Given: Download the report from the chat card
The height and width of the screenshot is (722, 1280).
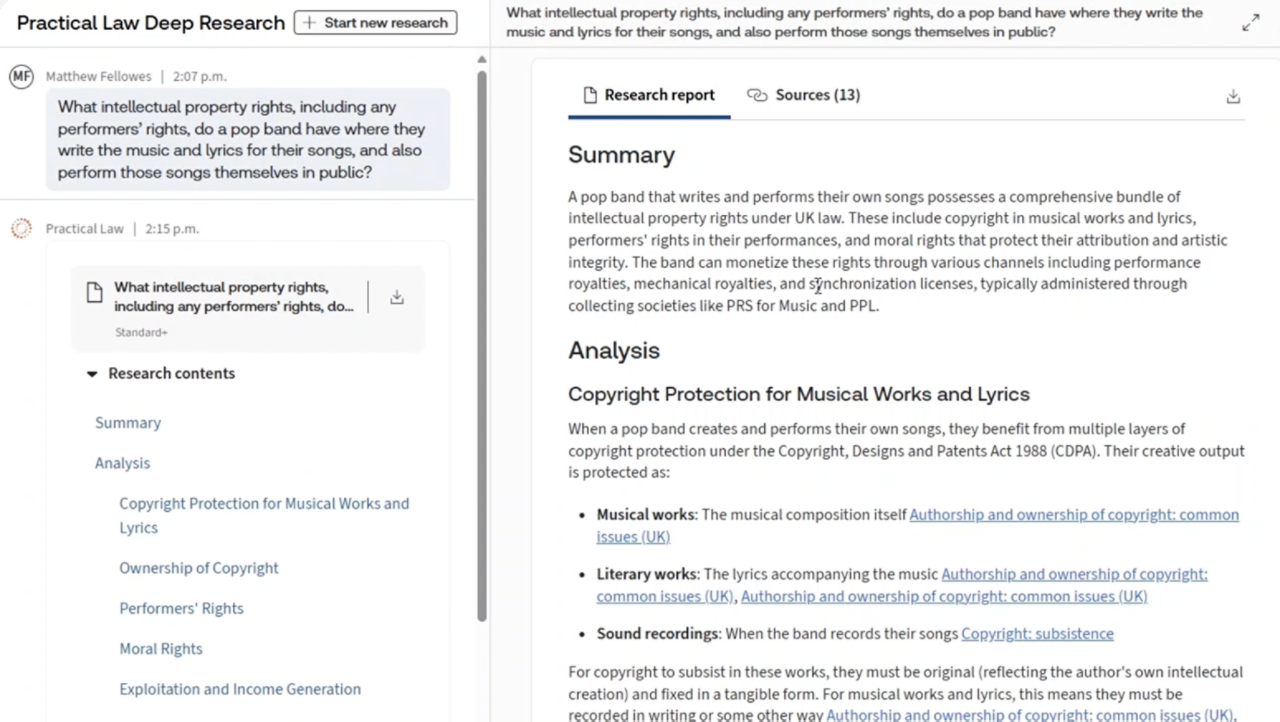Looking at the screenshot, I should (x=397, y=297).
